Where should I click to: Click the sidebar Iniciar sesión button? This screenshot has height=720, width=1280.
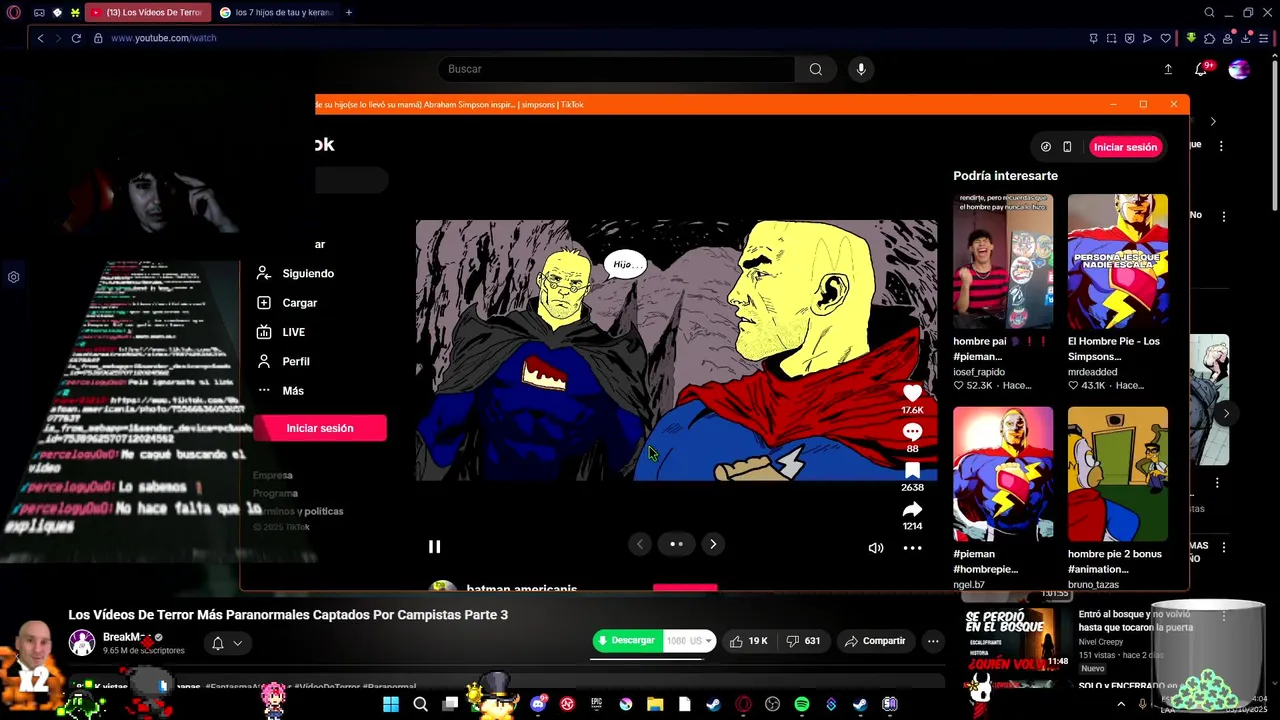(x=320, y=428)
